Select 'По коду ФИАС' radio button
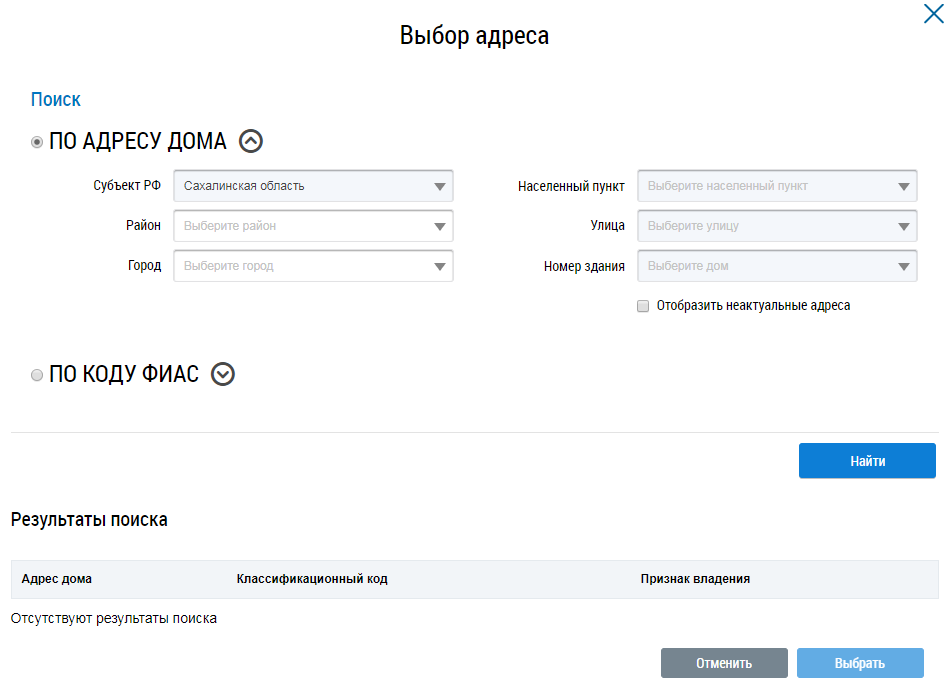Viewport: 951px width, 693px height. coord(37,375)
